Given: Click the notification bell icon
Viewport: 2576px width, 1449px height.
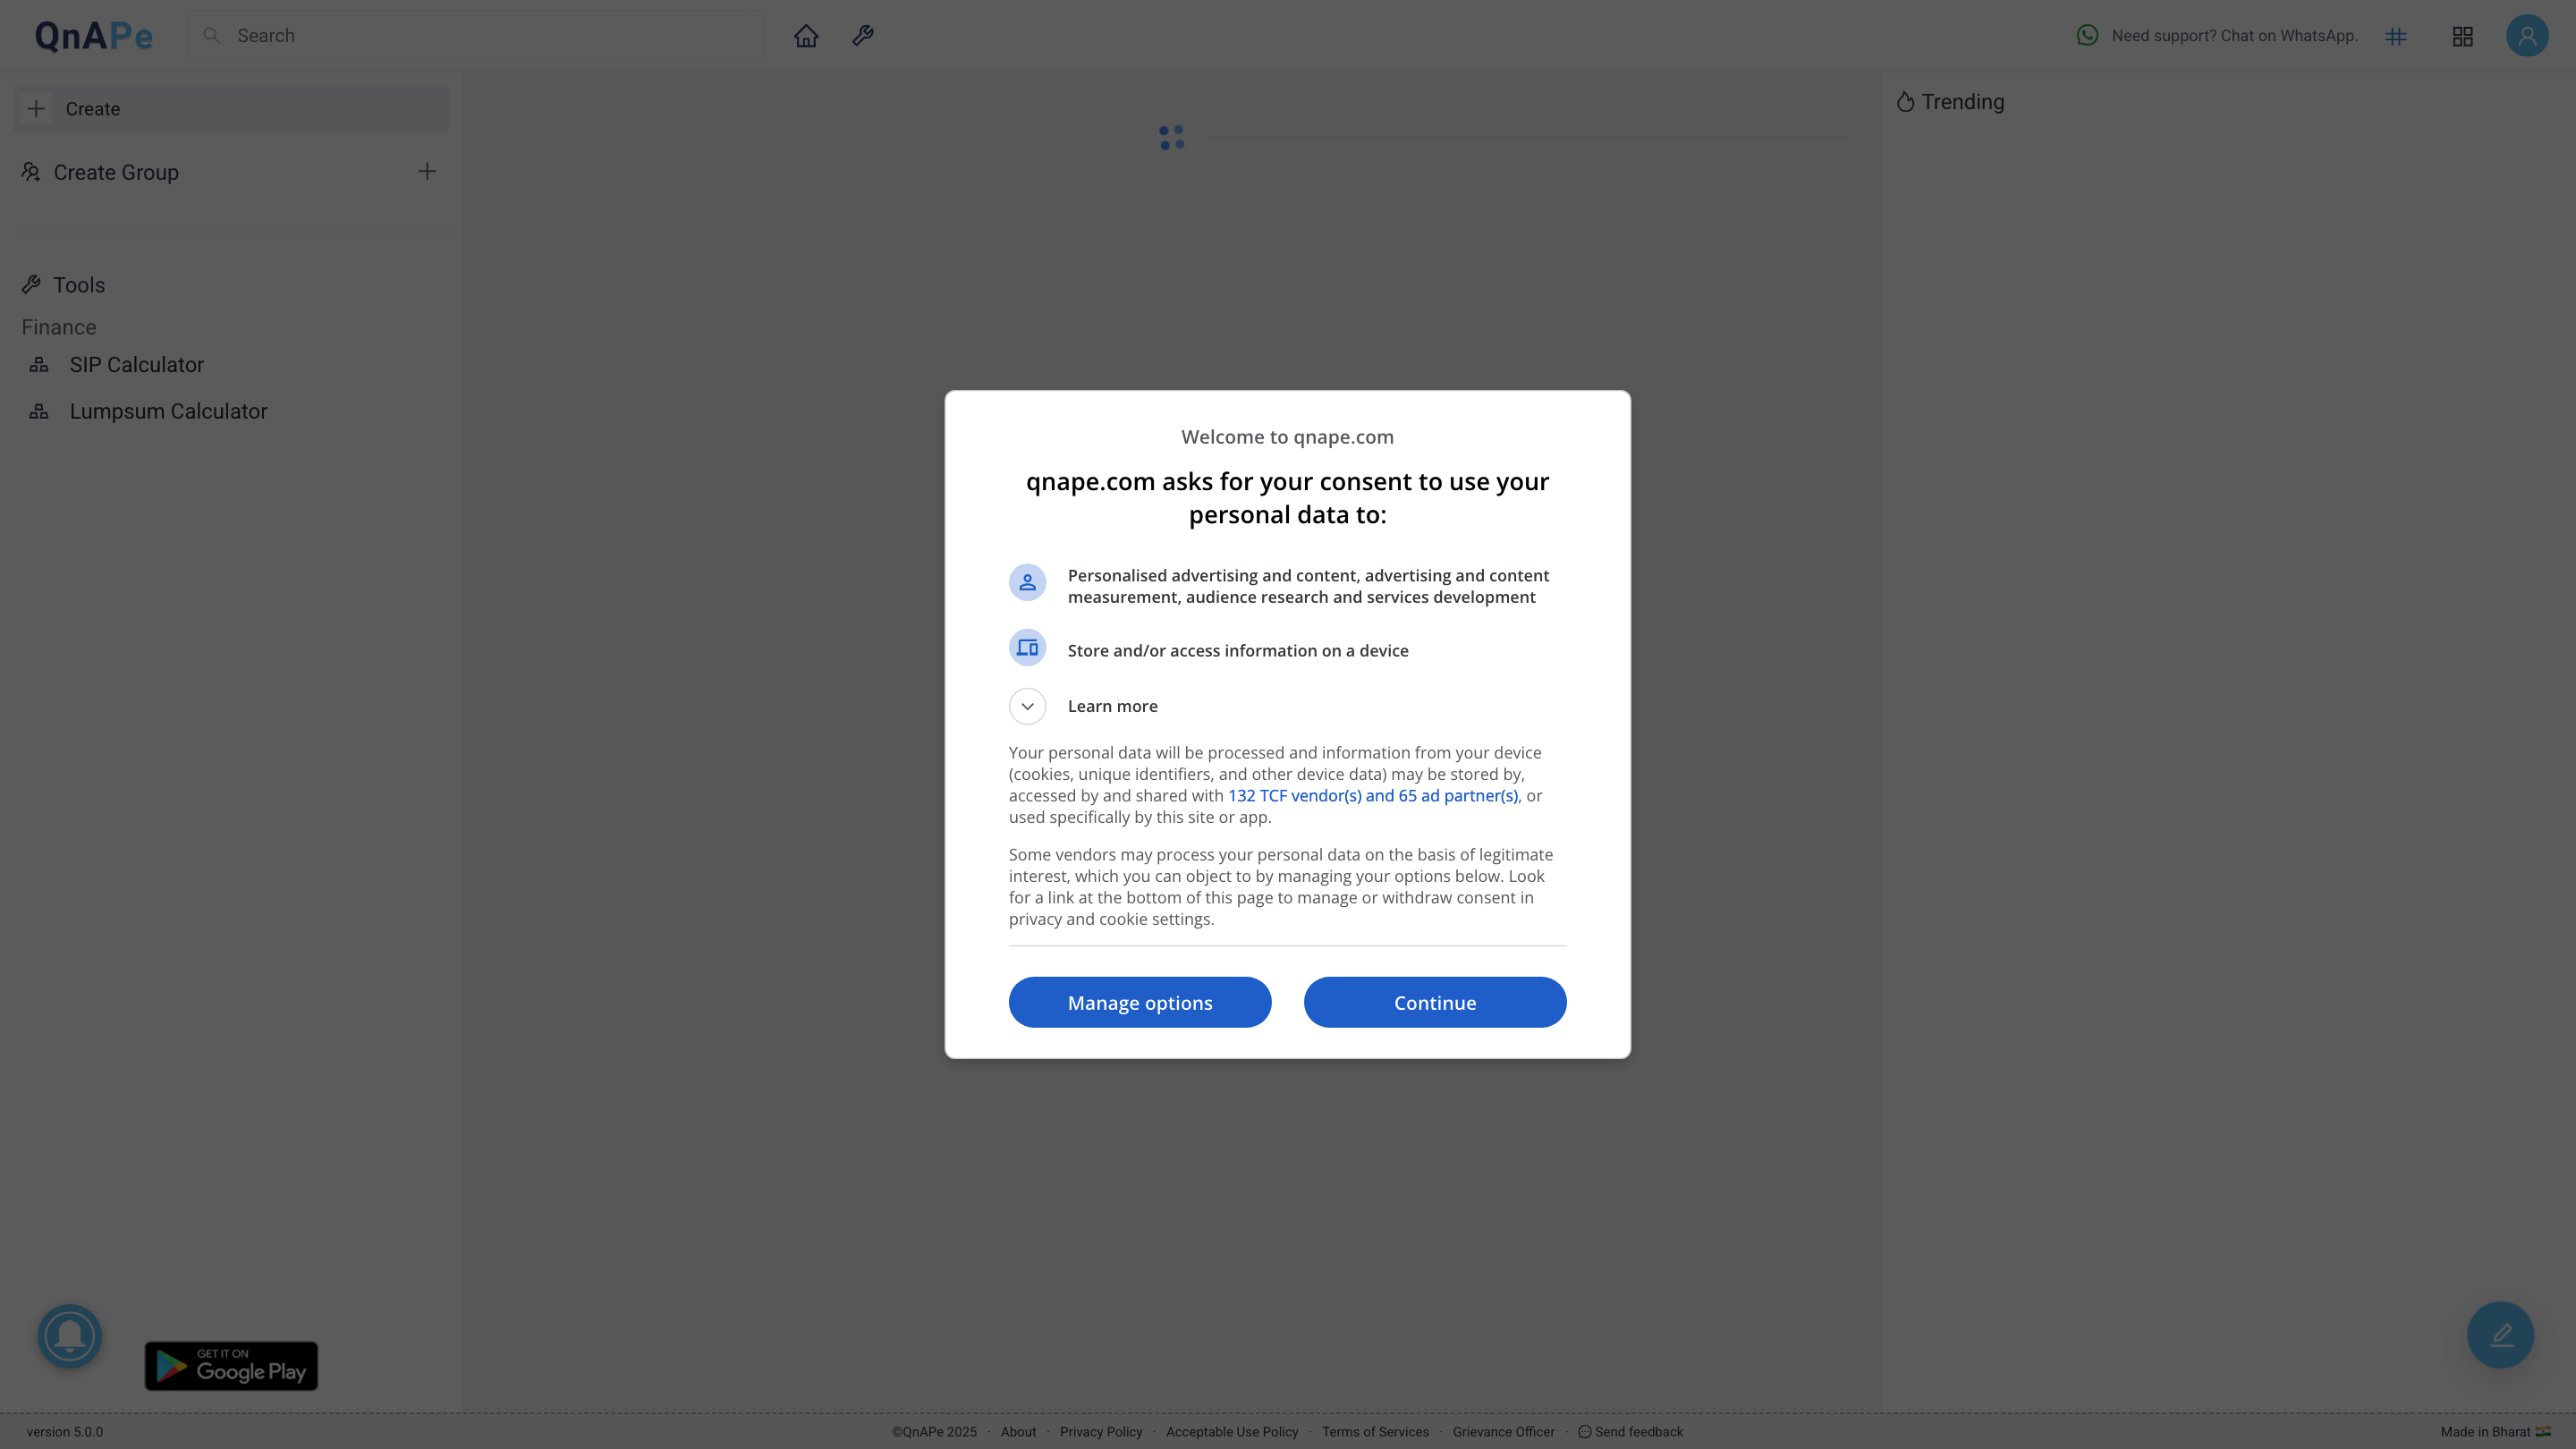Looking at the screenshot, I should 70,1335.
